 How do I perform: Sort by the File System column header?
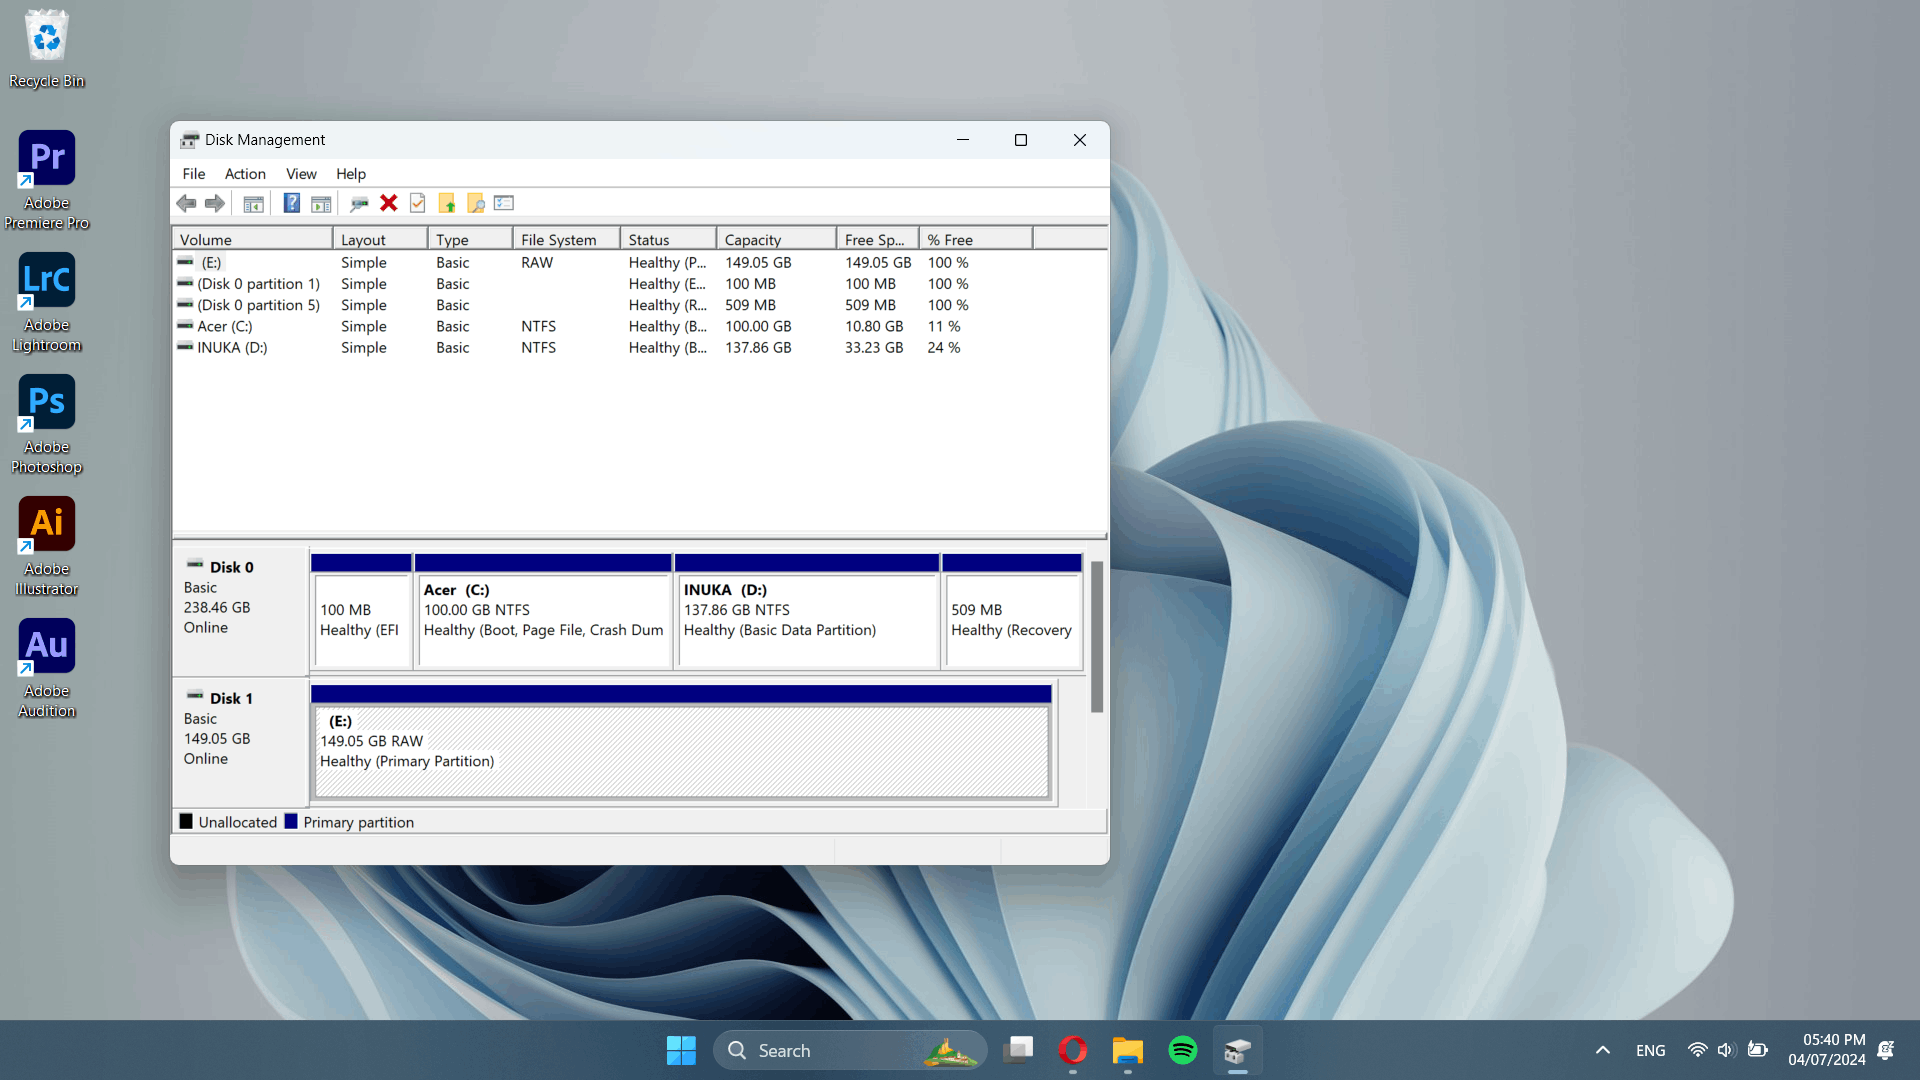point(566,240)
